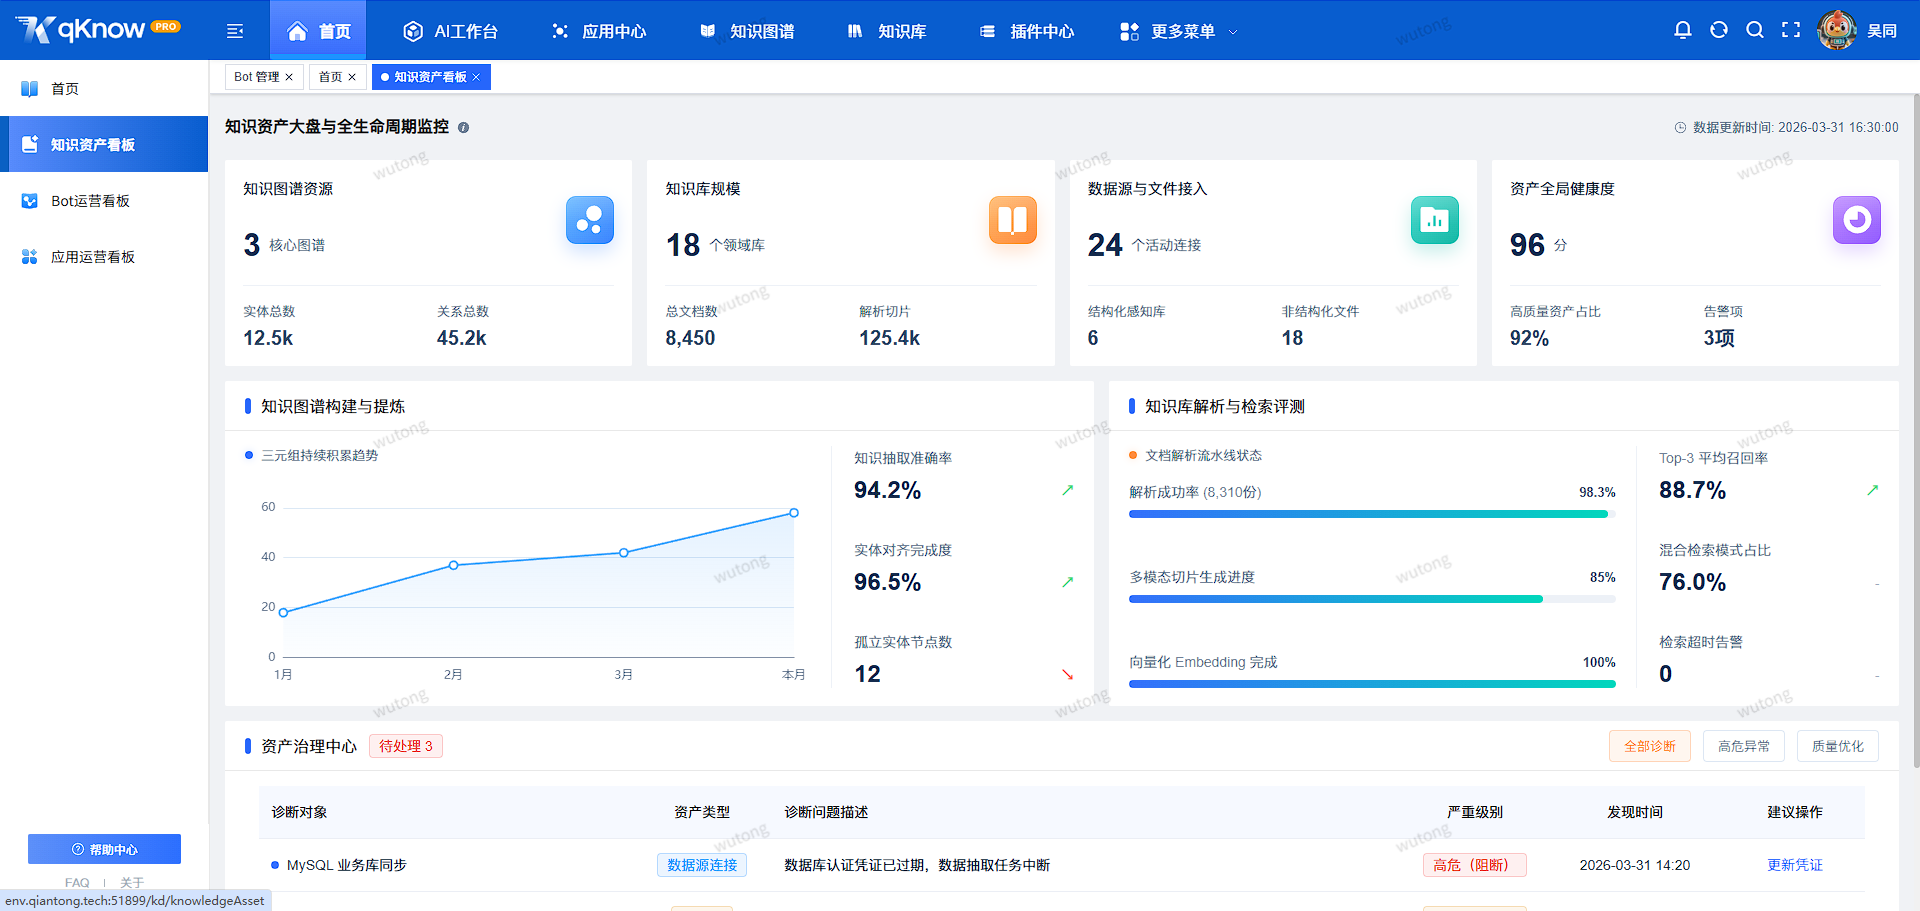This screenshot has height=911, width=1920.
Task: Open the user avatar profile picture
Action: pos(1837,30)
